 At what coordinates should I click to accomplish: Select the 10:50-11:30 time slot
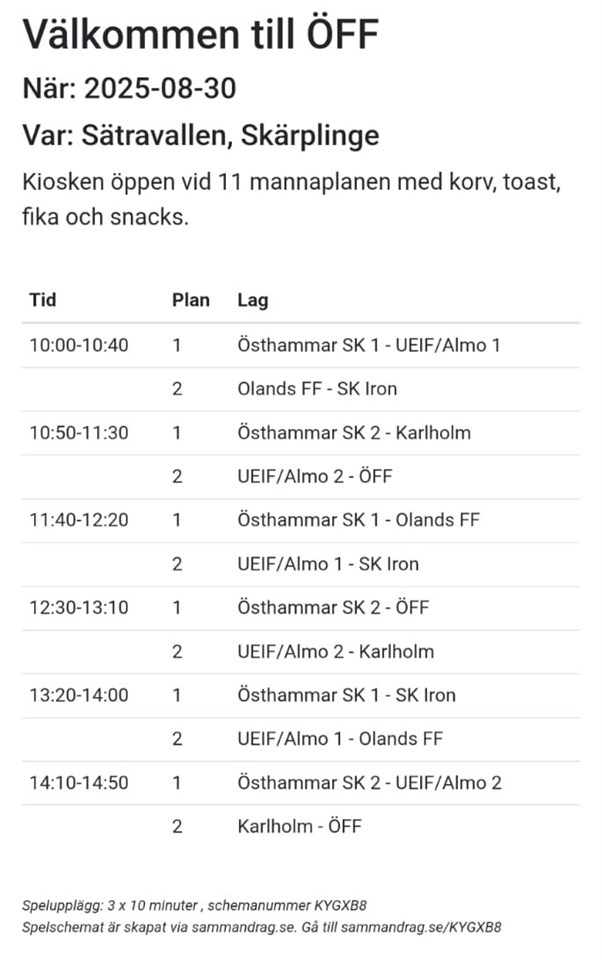coord(79,433)
